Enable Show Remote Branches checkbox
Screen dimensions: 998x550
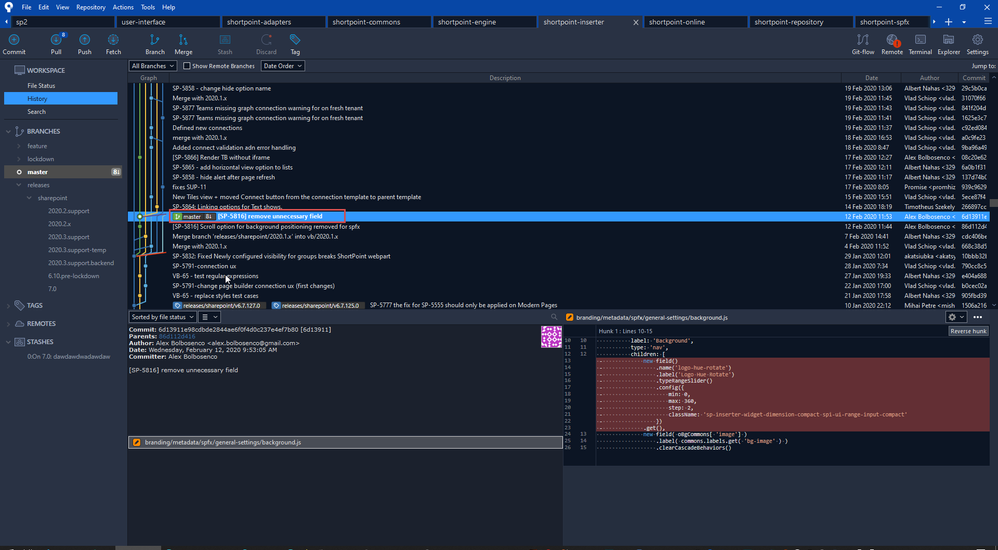[186, 66]
